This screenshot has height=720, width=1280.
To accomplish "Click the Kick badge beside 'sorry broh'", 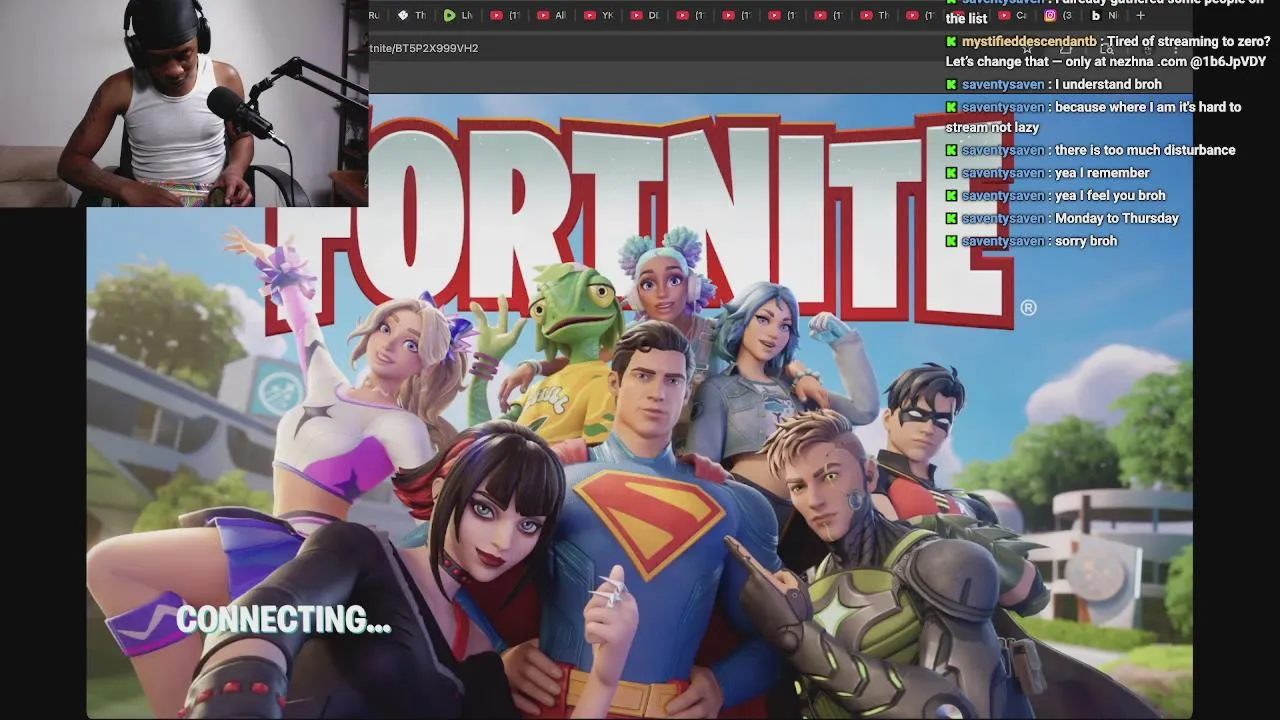I will (951, 241).
